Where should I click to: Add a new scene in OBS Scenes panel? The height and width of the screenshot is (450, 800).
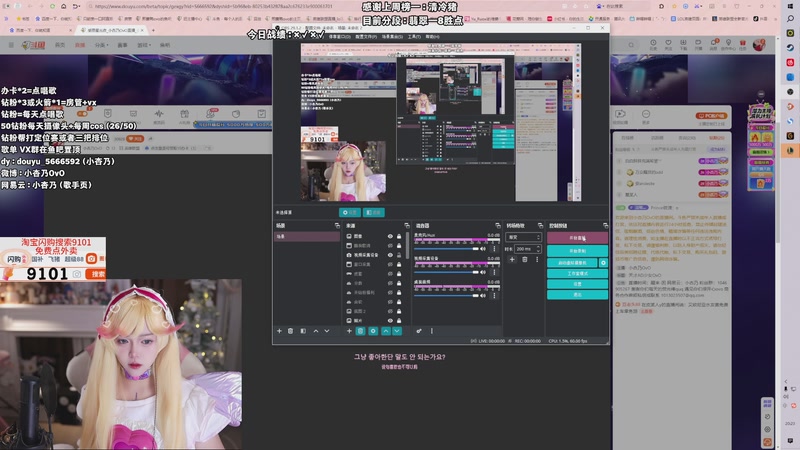tap(279, 331)
